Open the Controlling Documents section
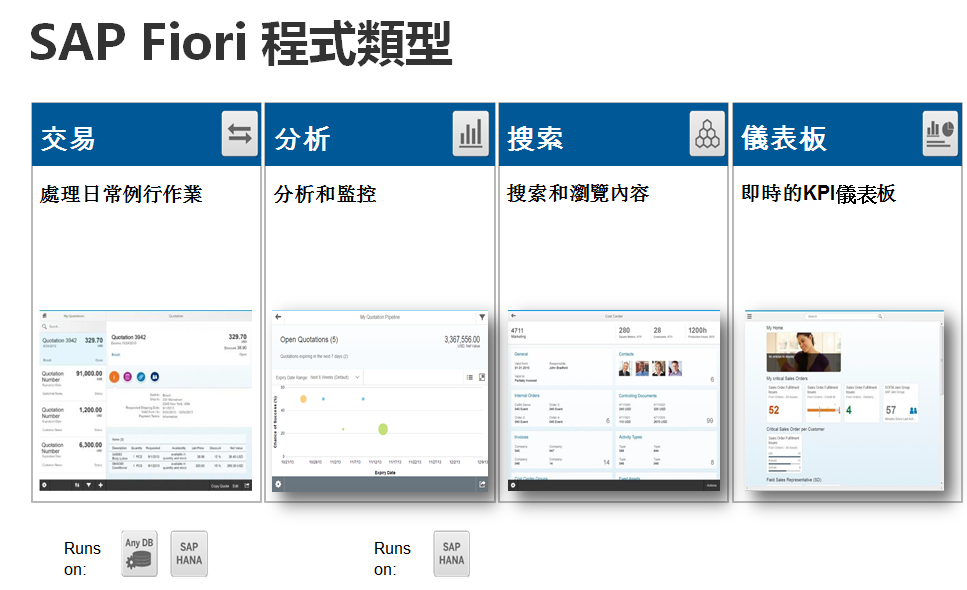967x590 pixels. click(665, 409)
